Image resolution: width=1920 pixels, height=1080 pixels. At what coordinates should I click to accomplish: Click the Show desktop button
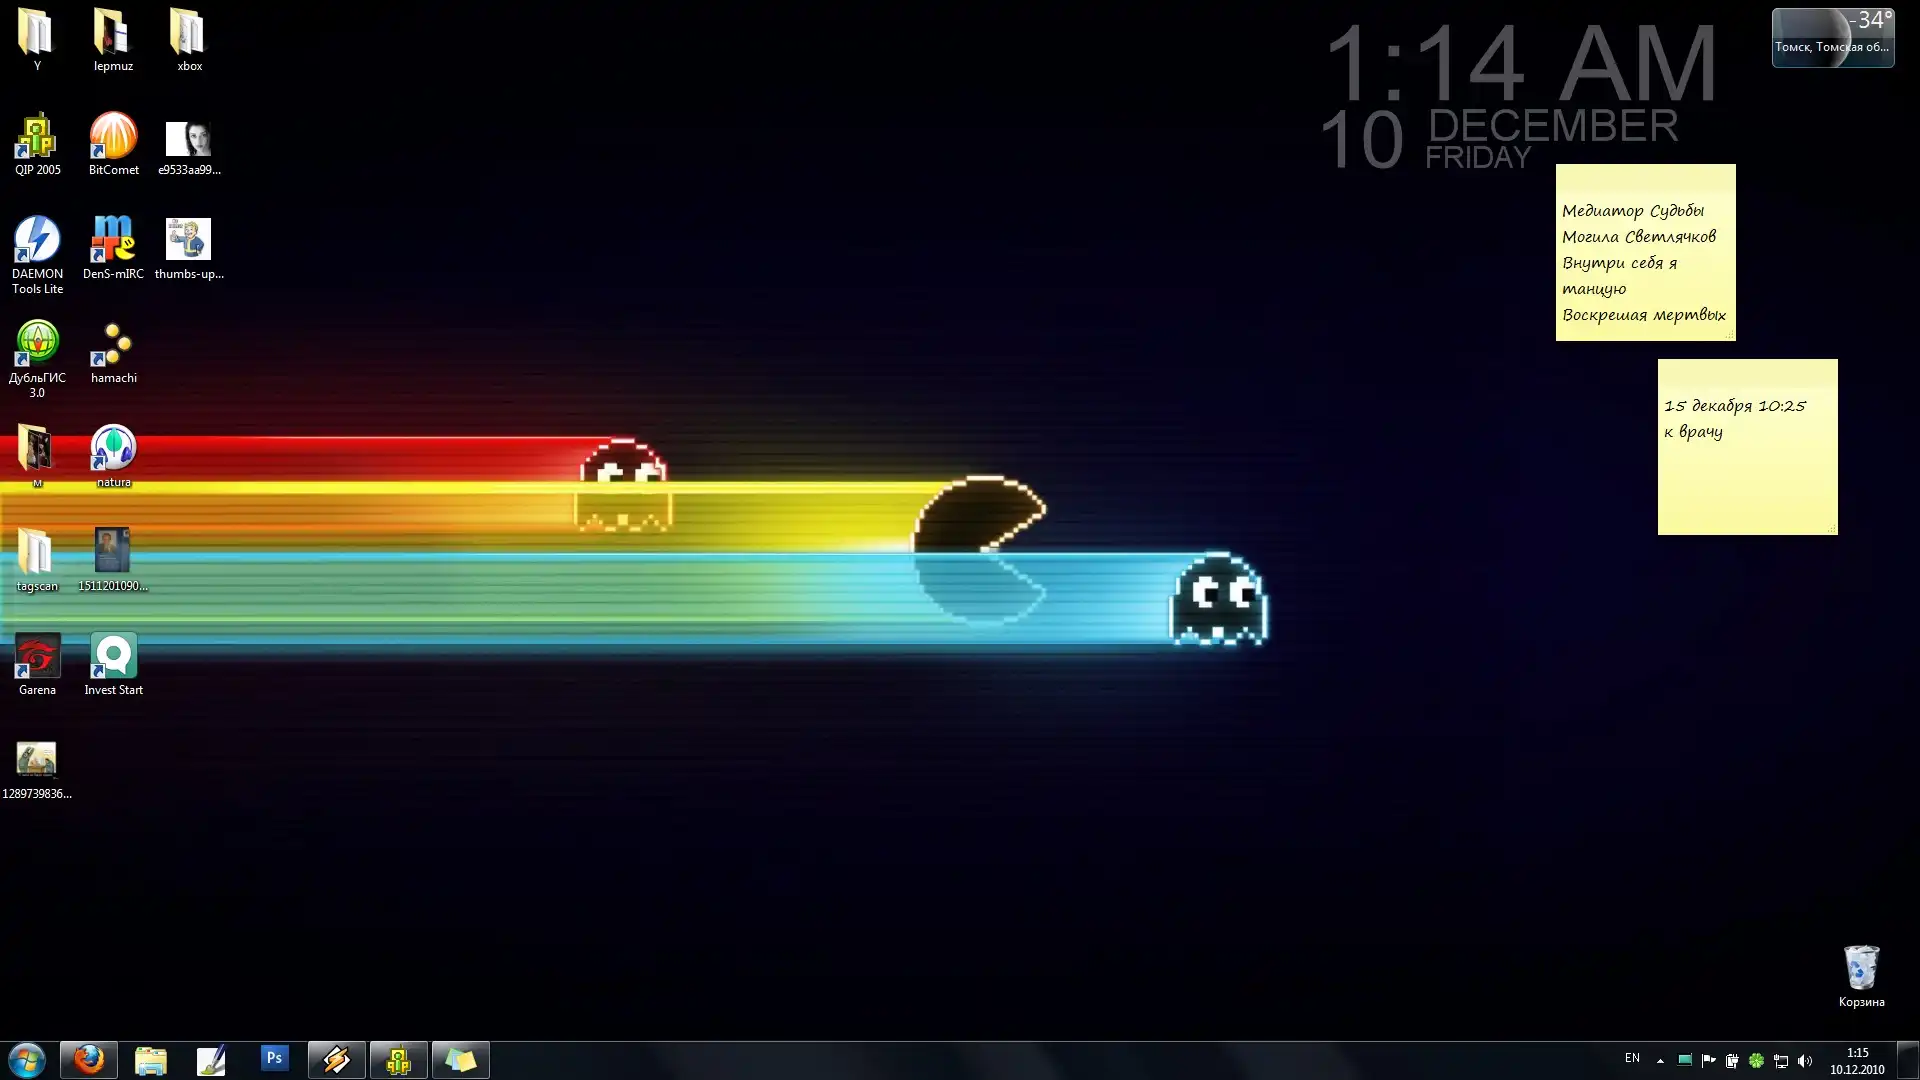click(x=1908, y=1060)
